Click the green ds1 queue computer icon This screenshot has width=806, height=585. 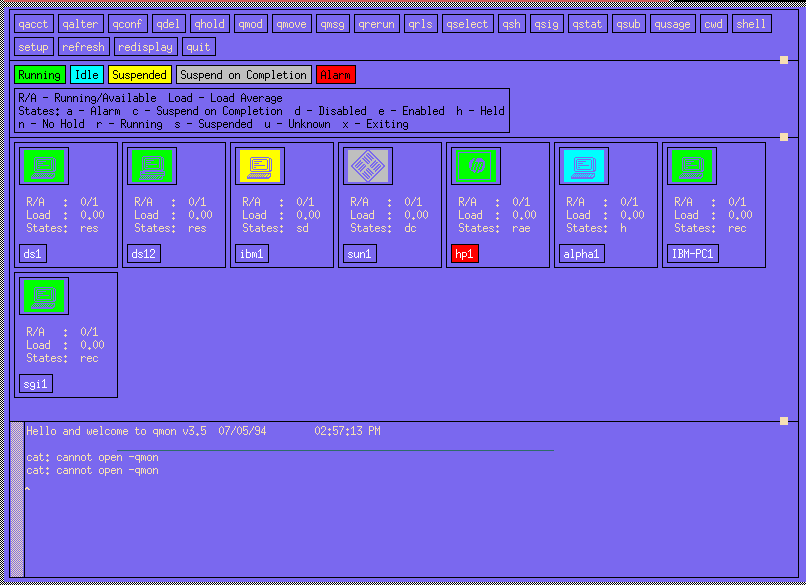pos(44,166)
